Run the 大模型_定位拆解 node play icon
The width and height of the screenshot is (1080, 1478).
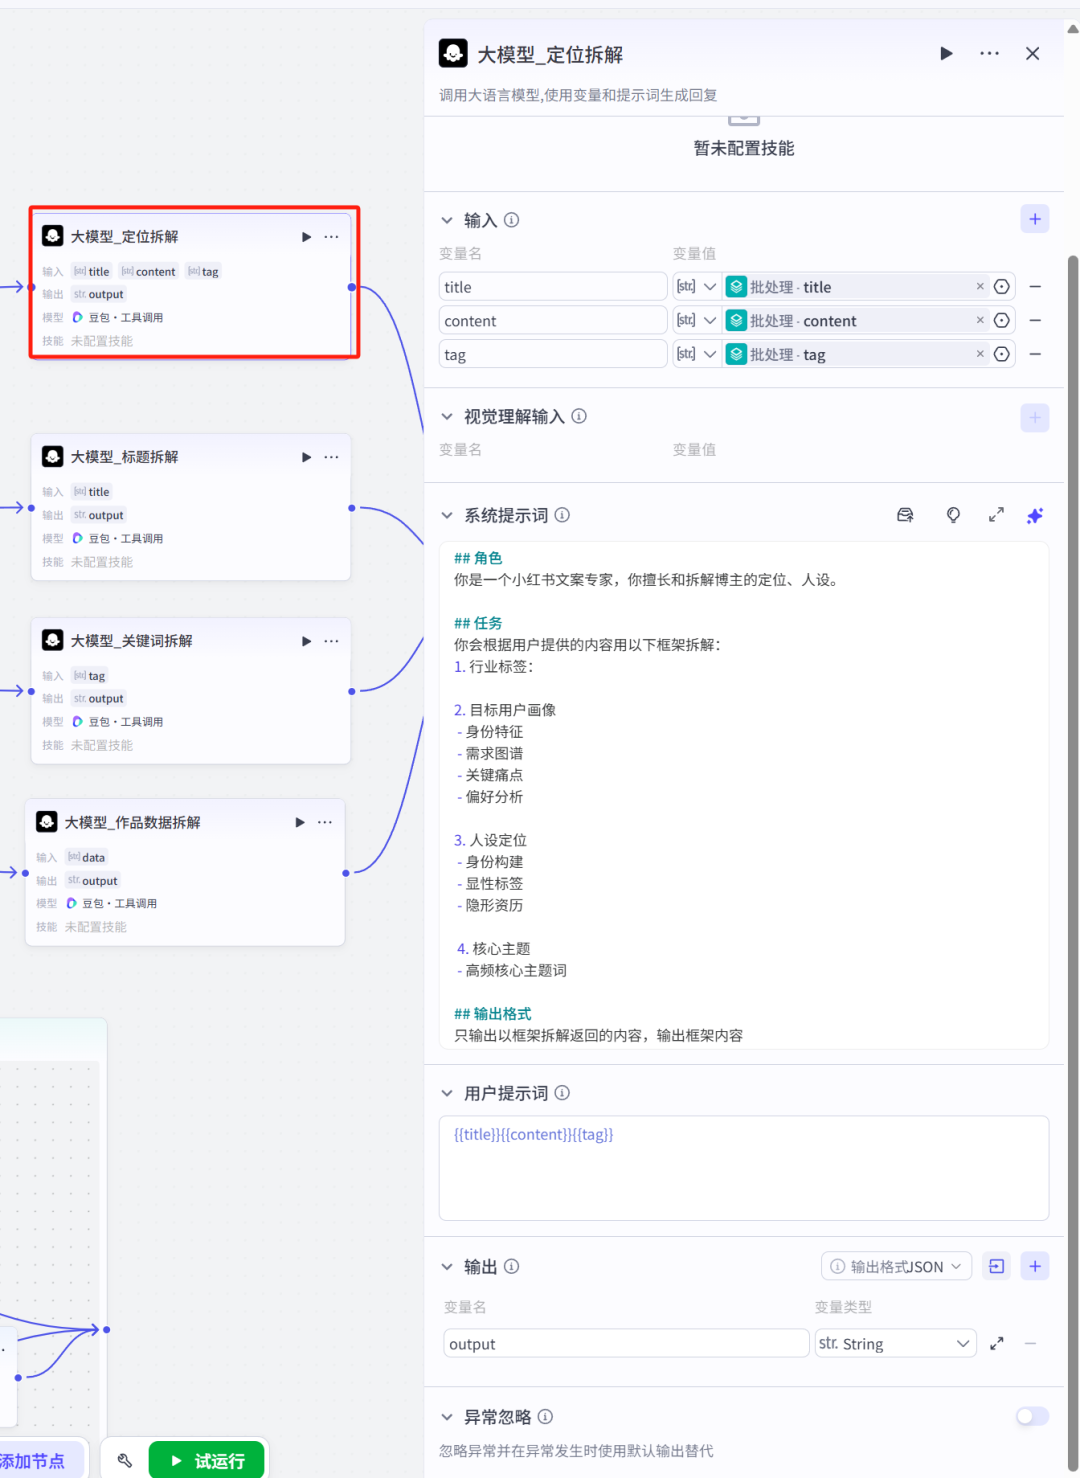click(306, 236)
